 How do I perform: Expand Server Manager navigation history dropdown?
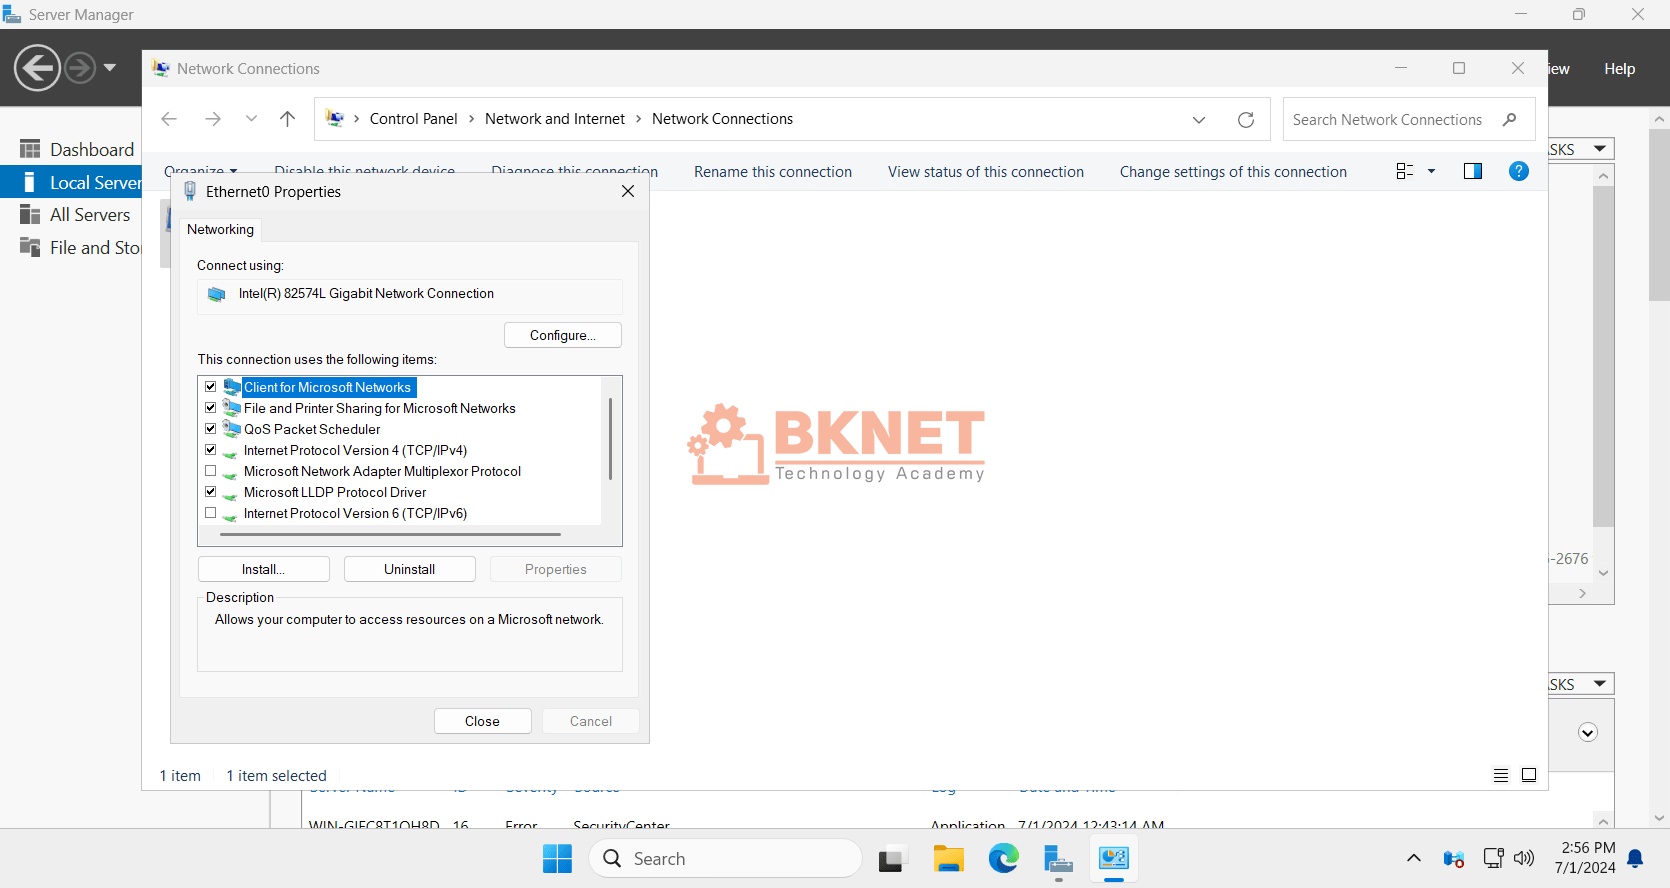point(110,68)
